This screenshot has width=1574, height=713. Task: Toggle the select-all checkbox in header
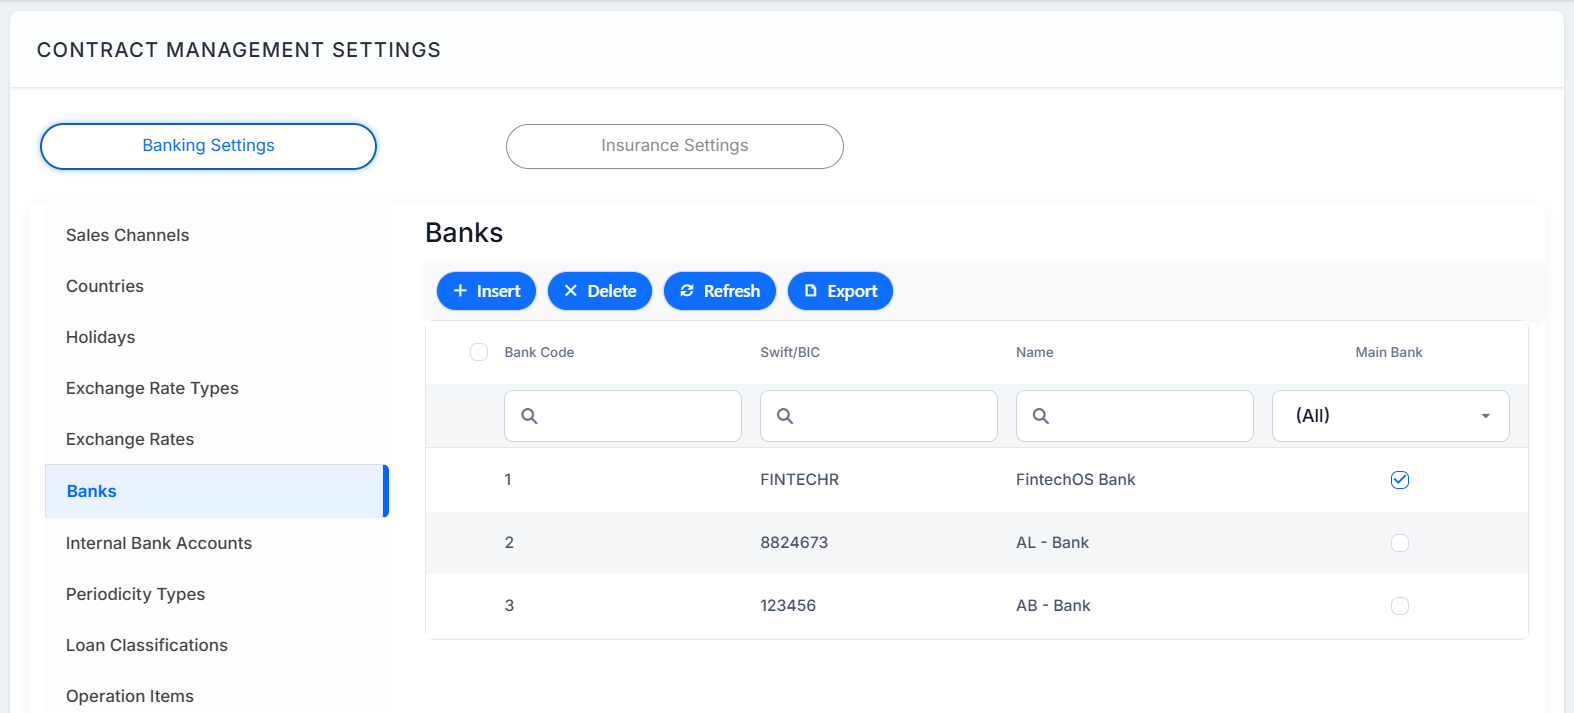tap(479, 352)
